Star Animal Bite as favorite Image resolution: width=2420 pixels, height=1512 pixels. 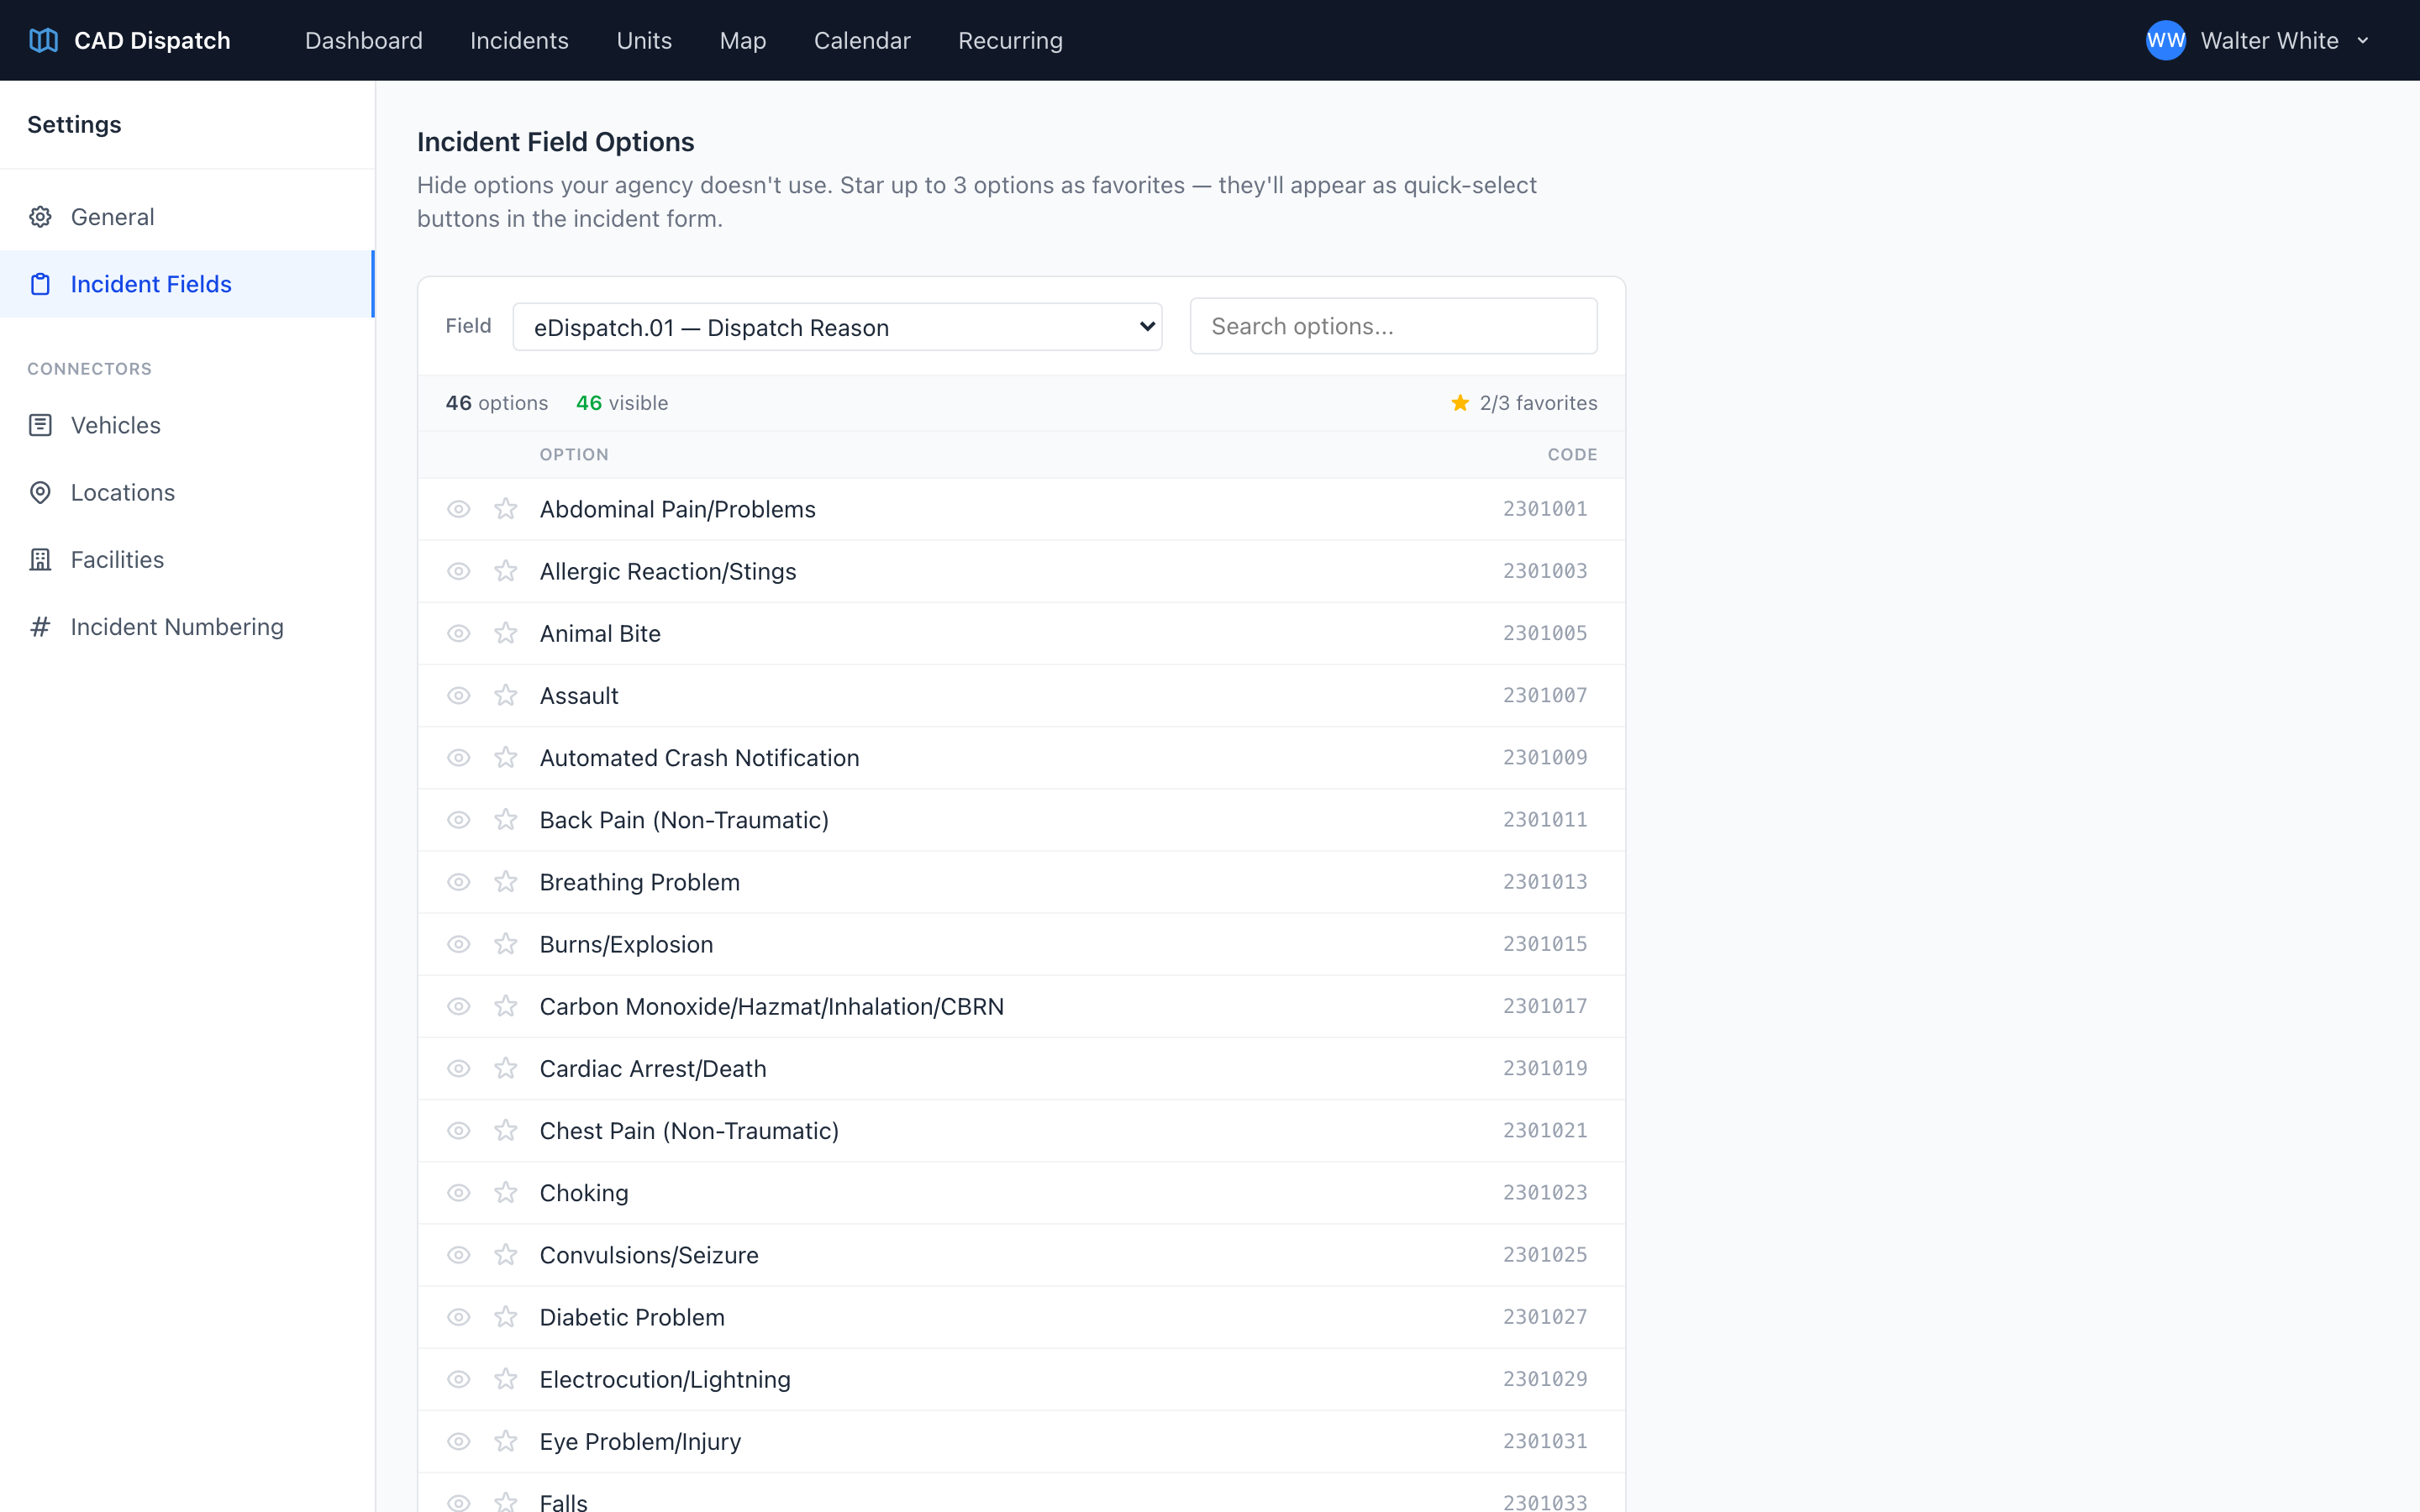click(506, 633)
